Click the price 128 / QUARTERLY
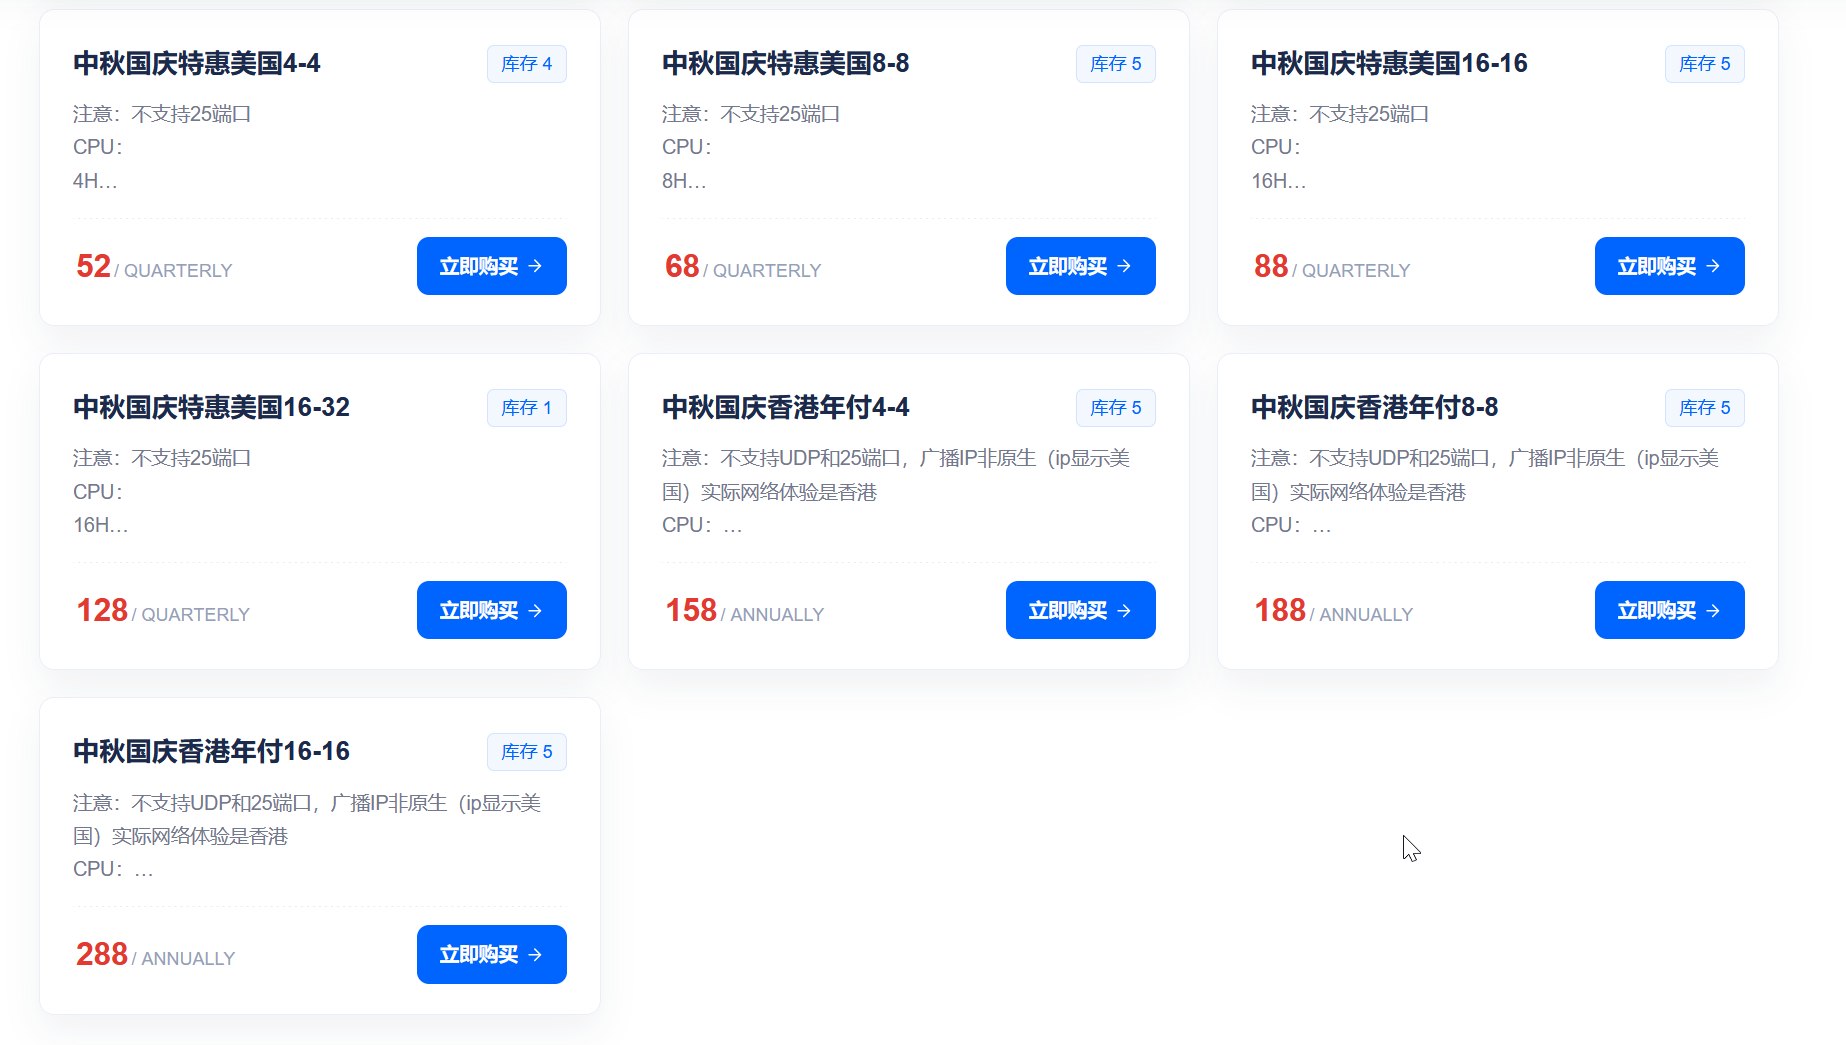 [x=163, y=610]
